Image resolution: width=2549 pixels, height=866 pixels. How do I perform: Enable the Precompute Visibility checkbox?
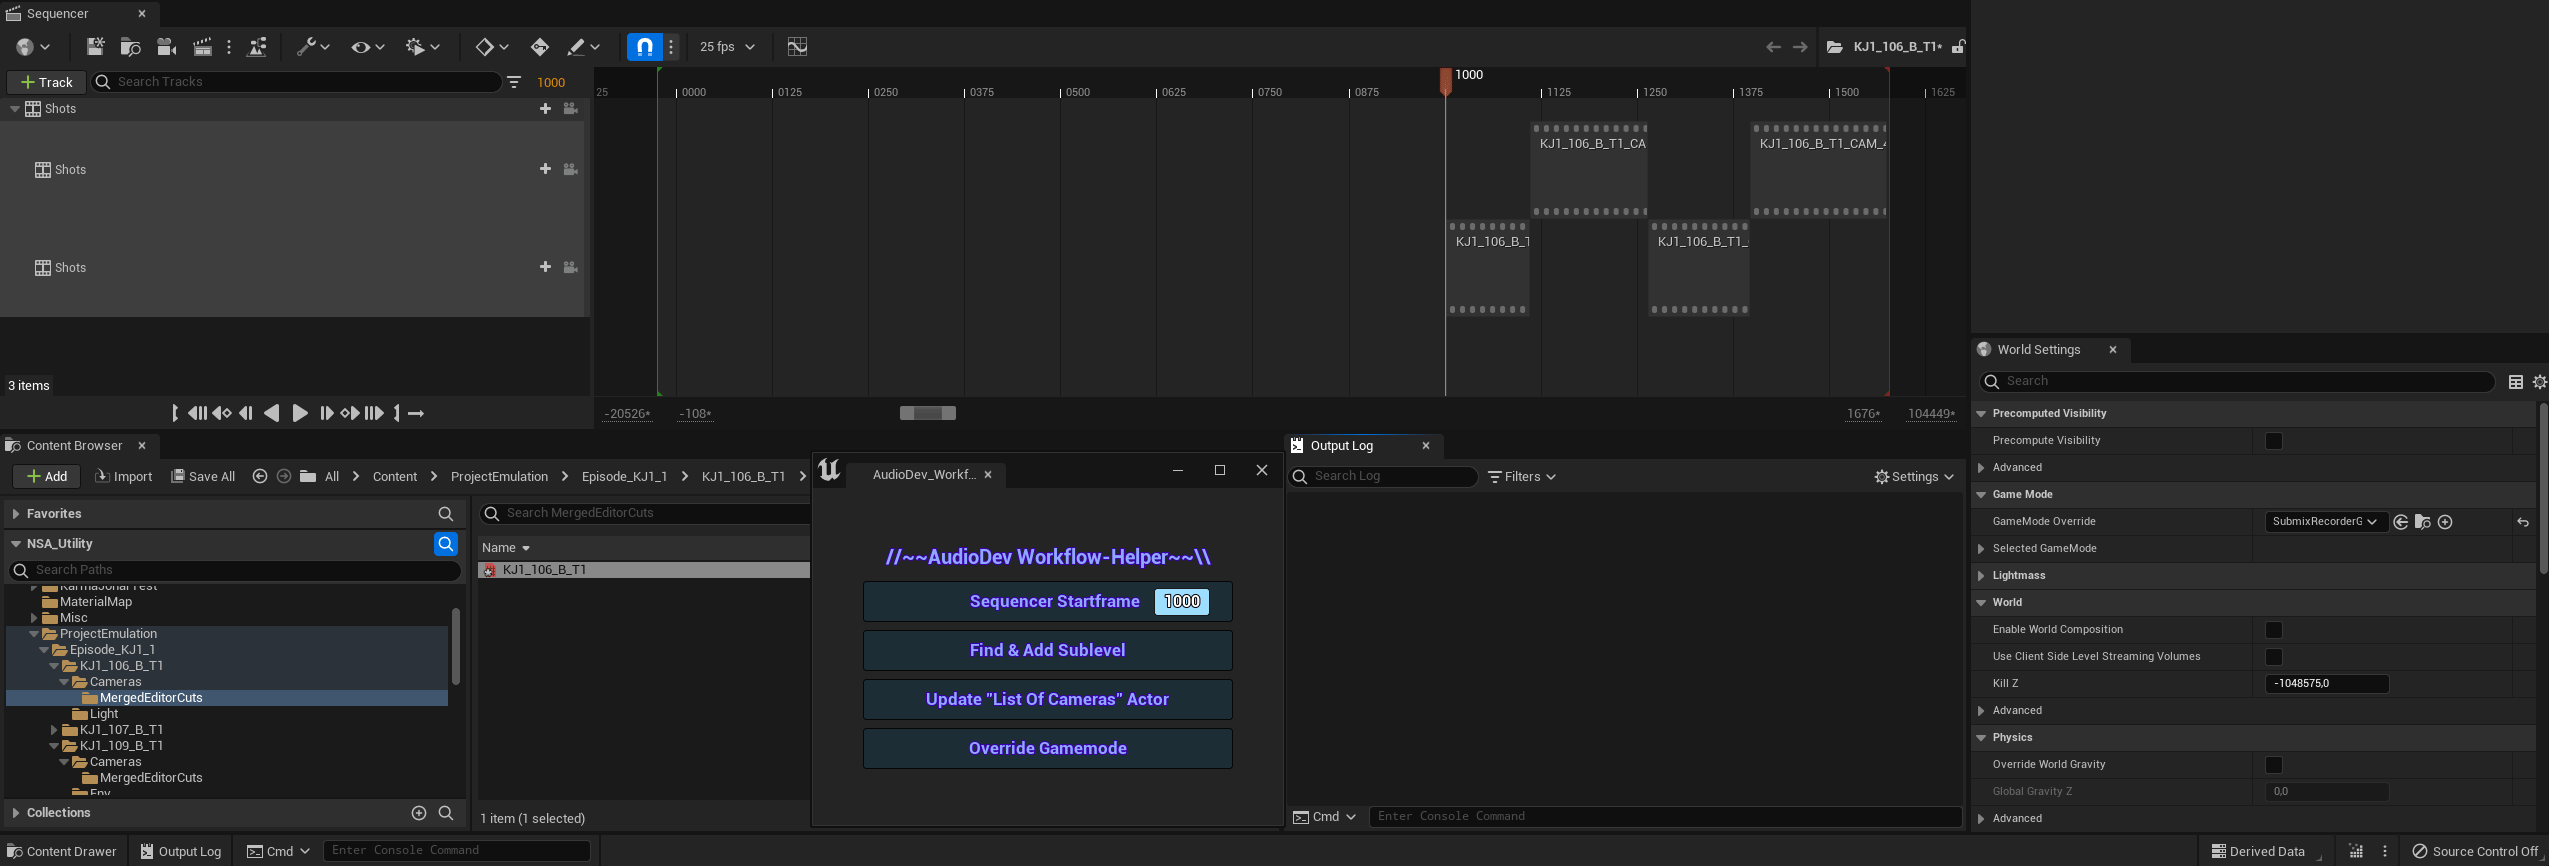pos(2274,441)
